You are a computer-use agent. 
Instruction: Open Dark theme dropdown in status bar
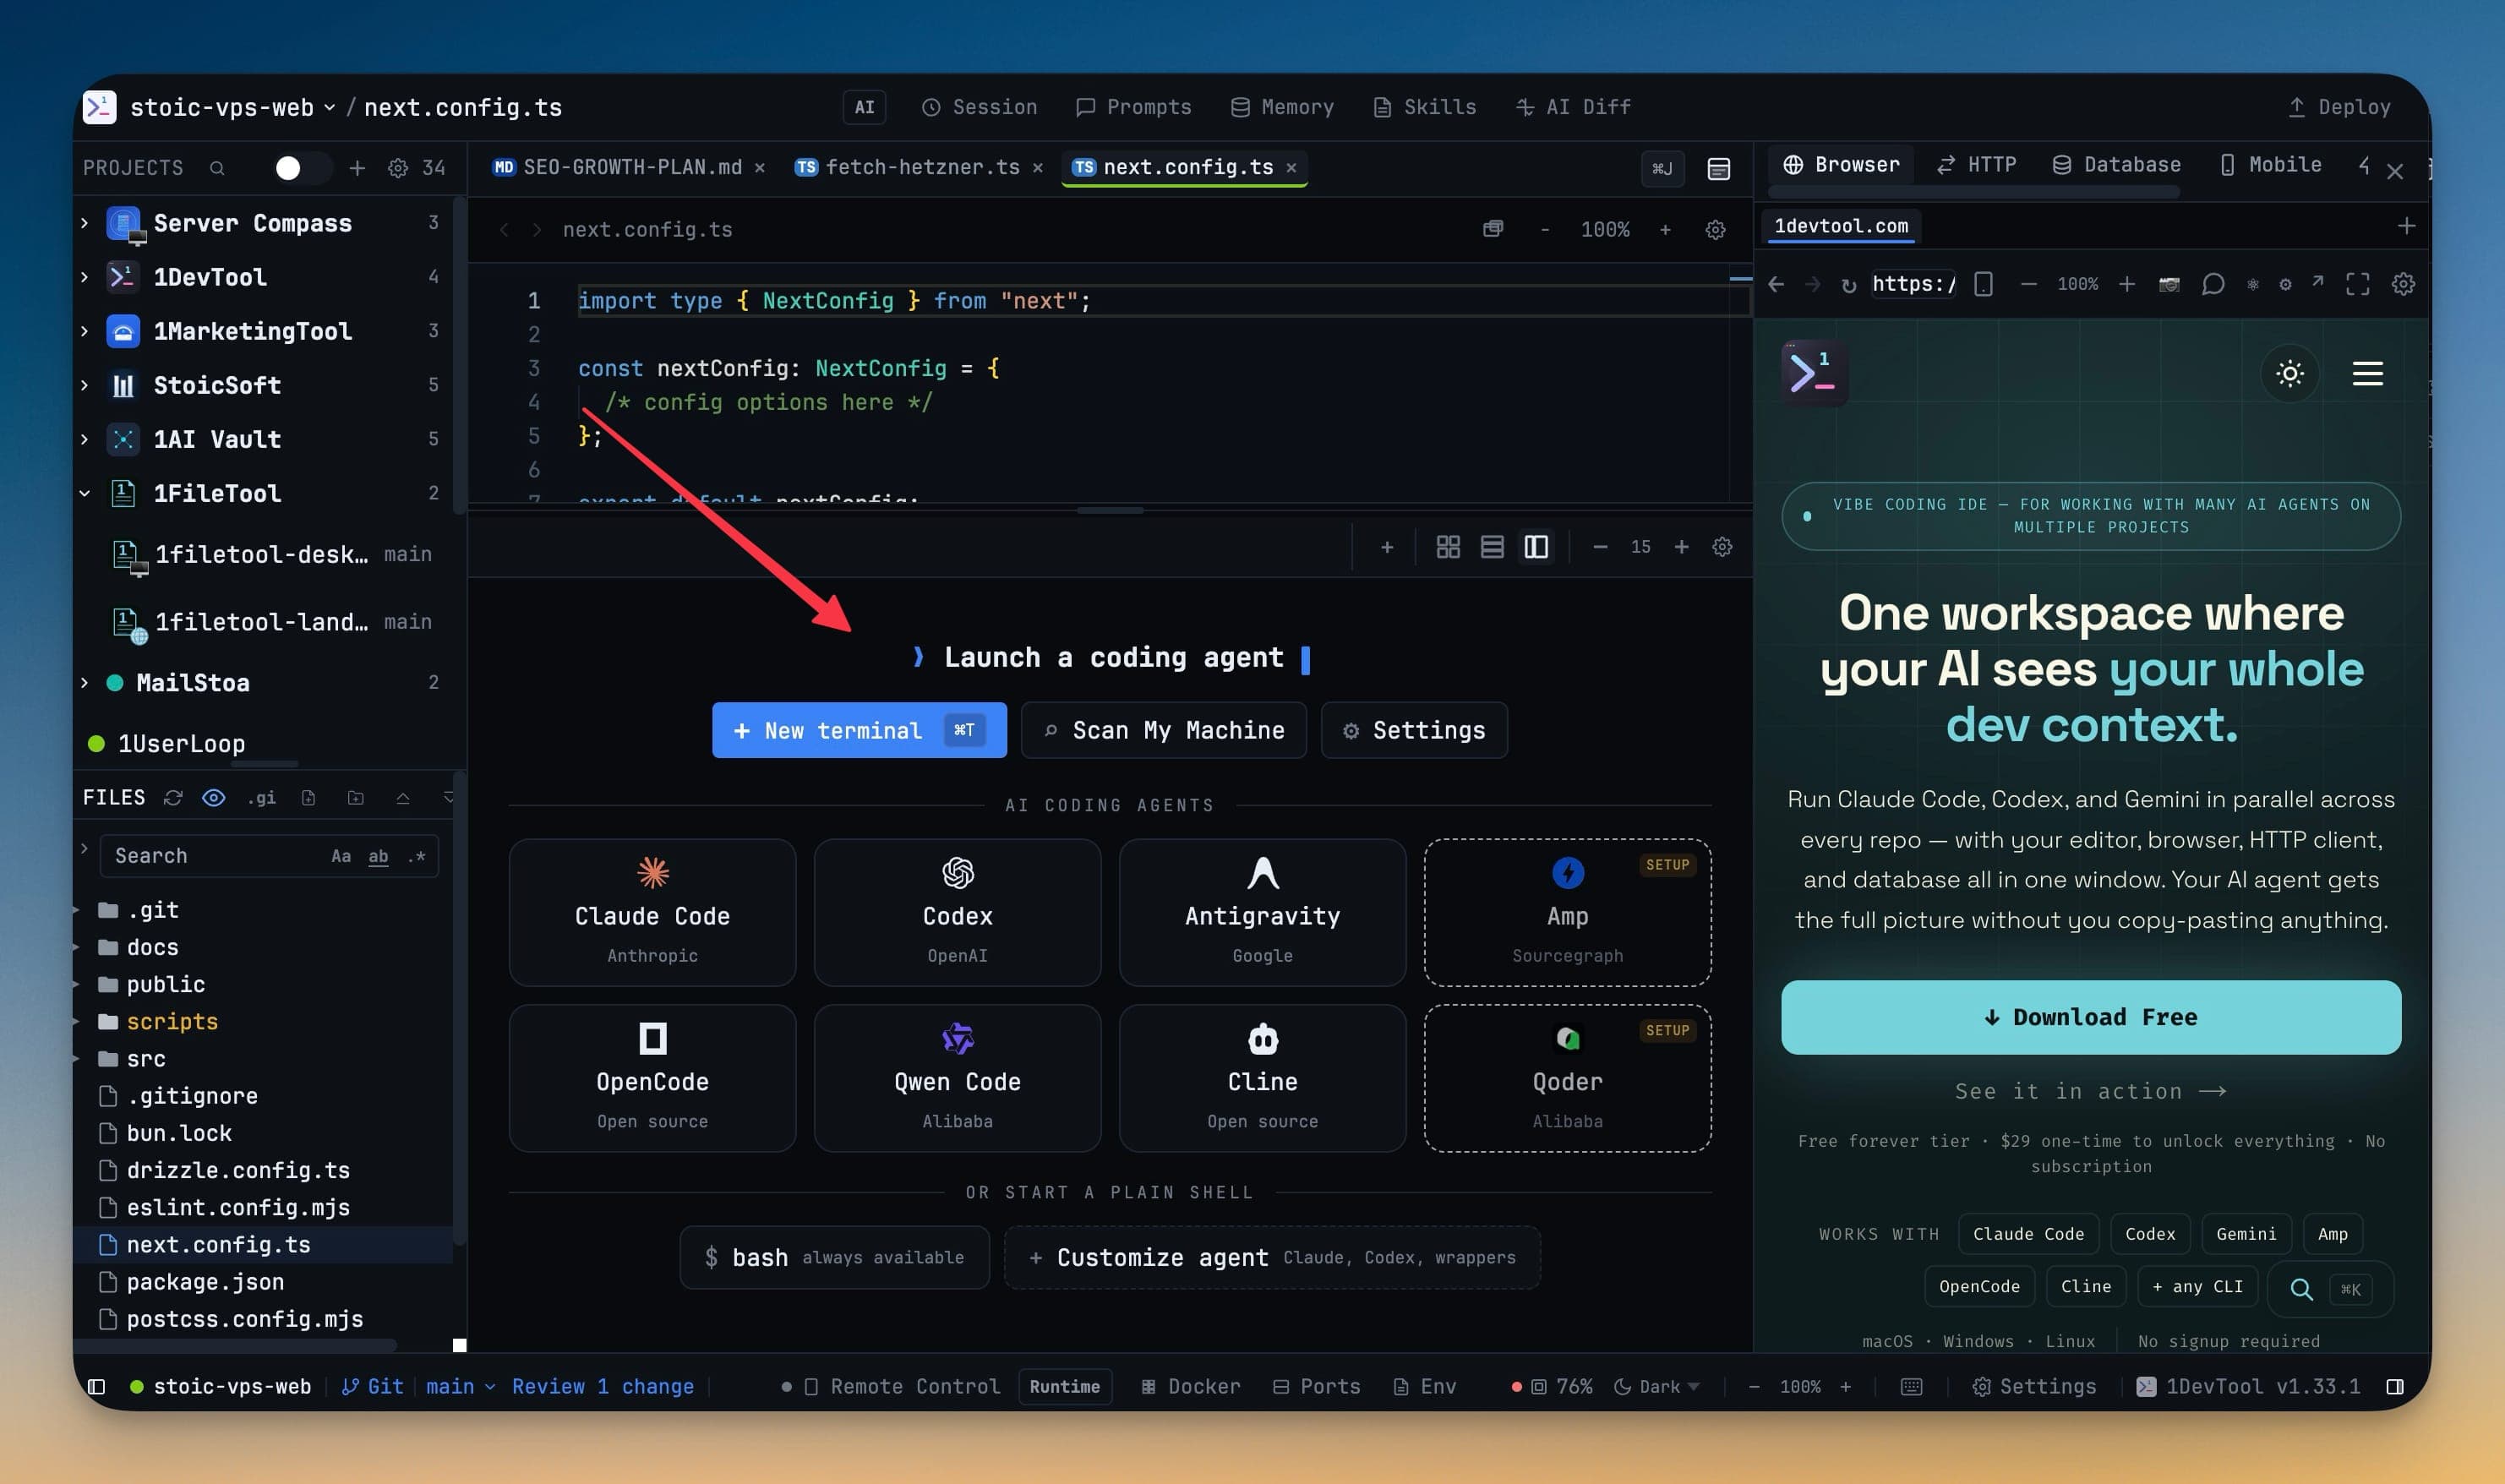click(1656, 1386)
